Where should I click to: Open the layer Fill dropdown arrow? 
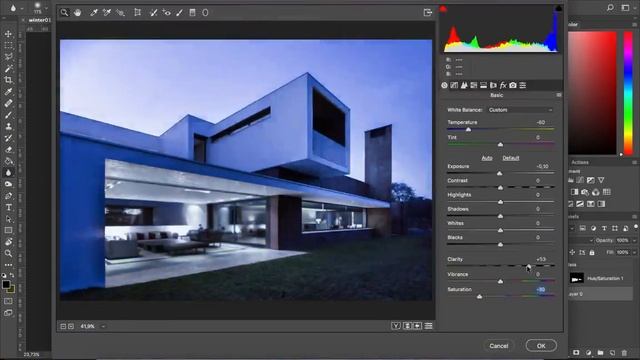634,253
